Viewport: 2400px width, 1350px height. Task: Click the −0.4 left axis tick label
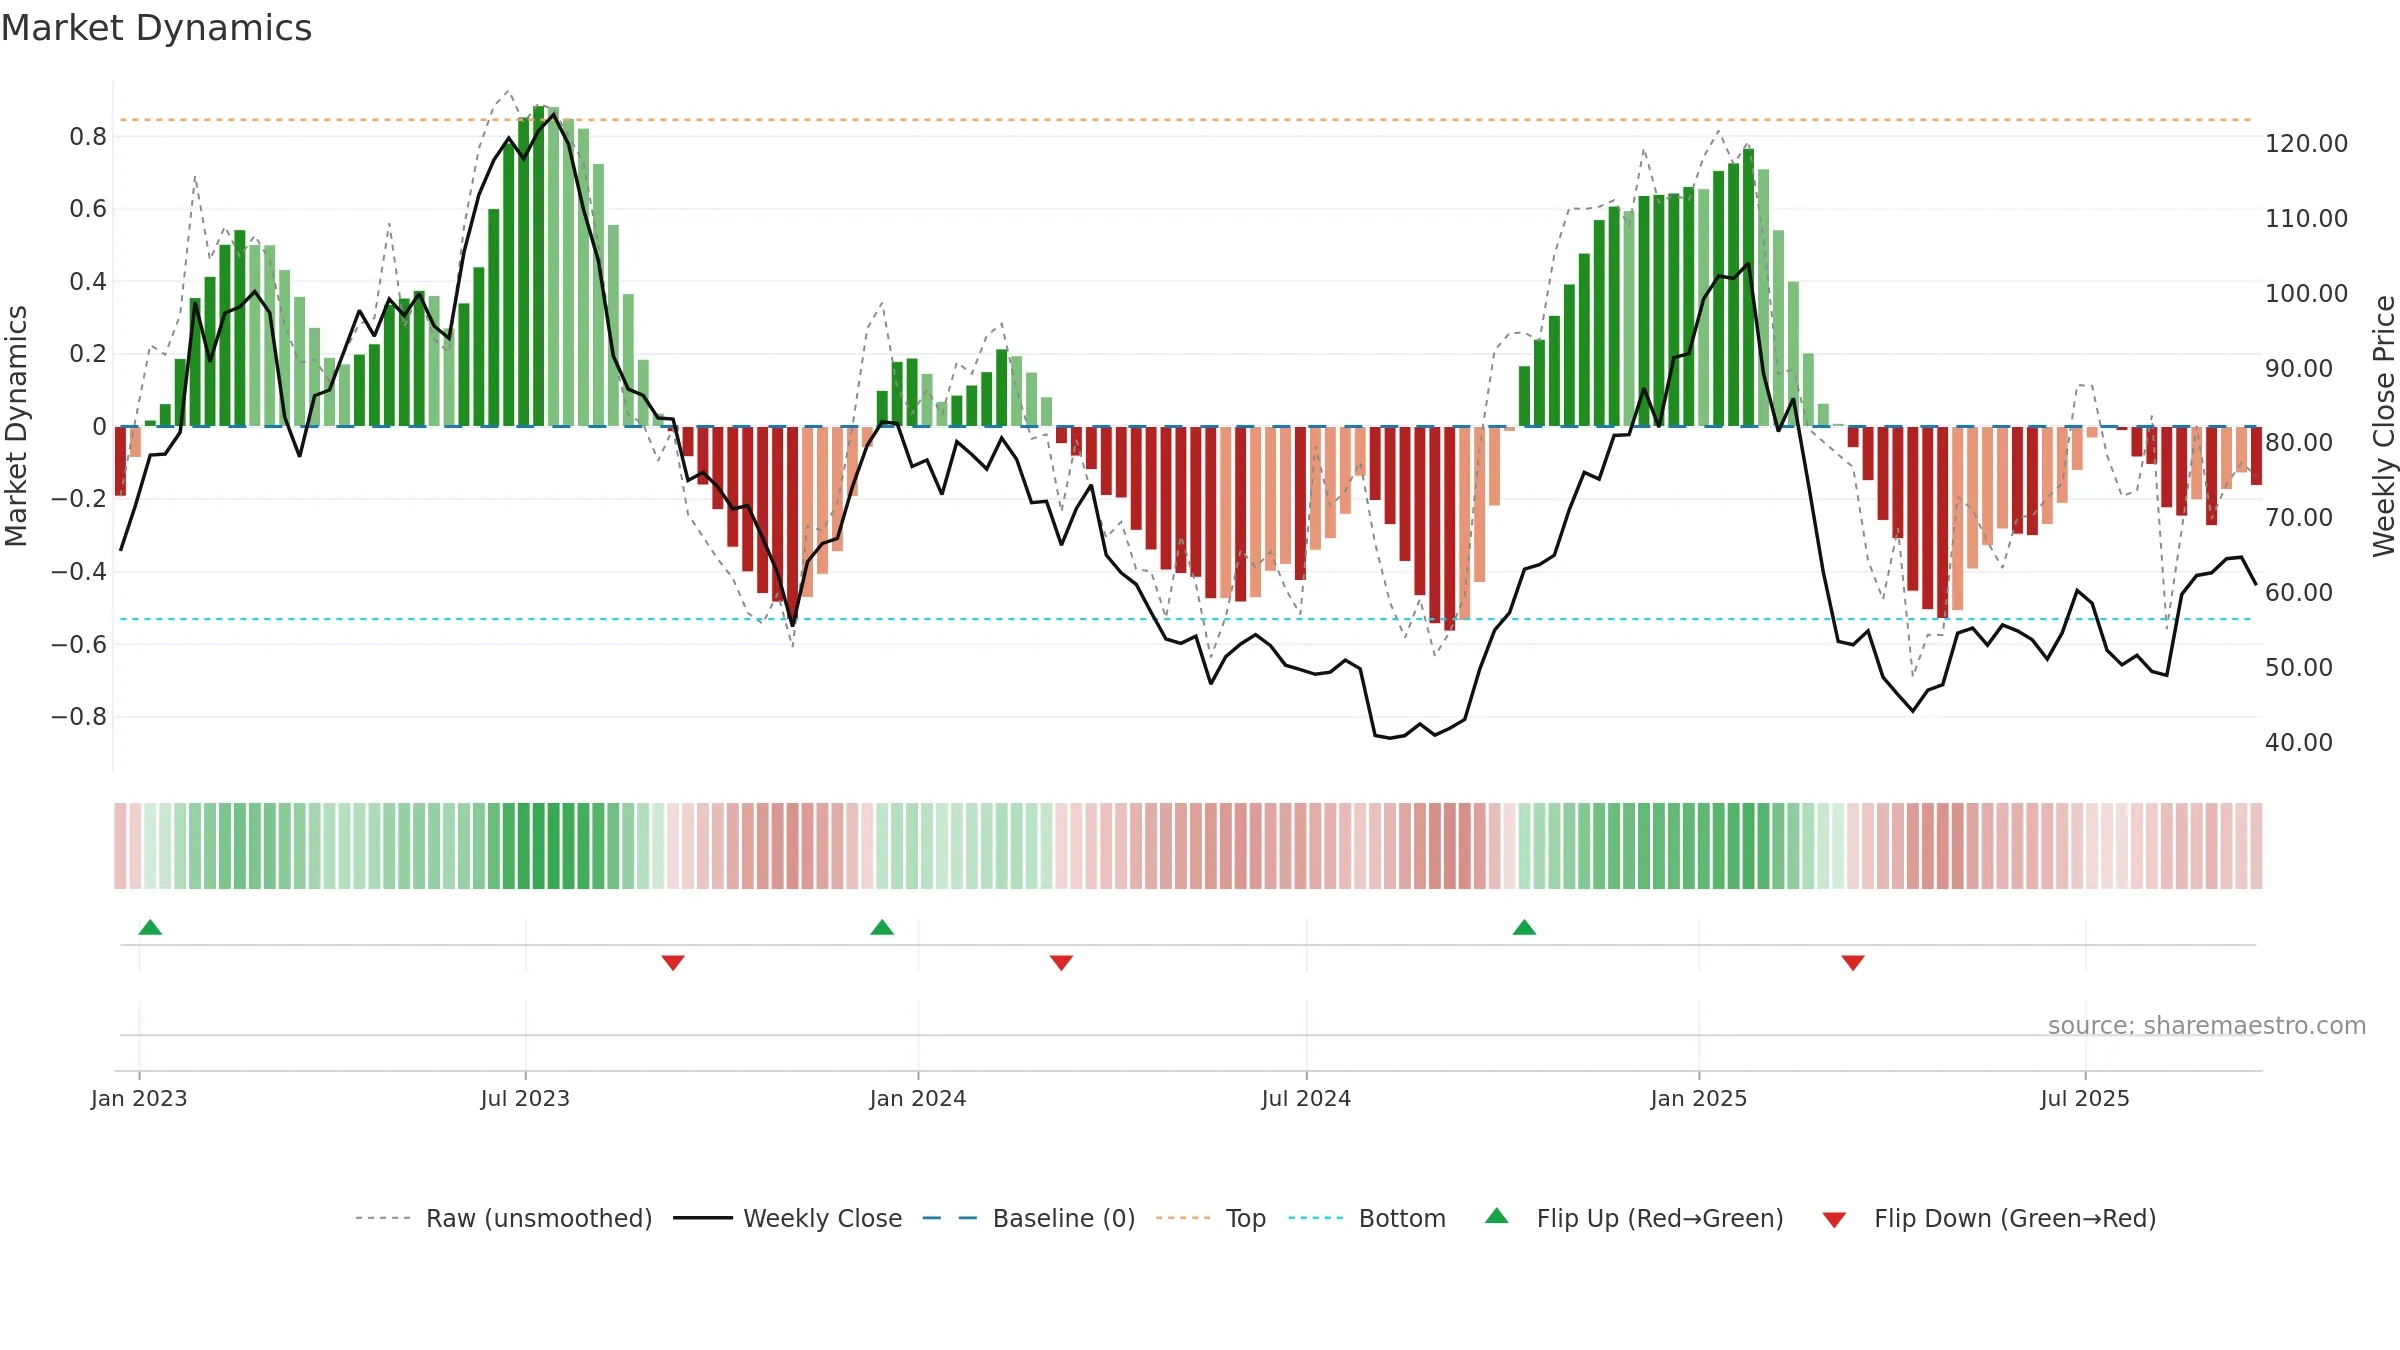pos(79,571)
